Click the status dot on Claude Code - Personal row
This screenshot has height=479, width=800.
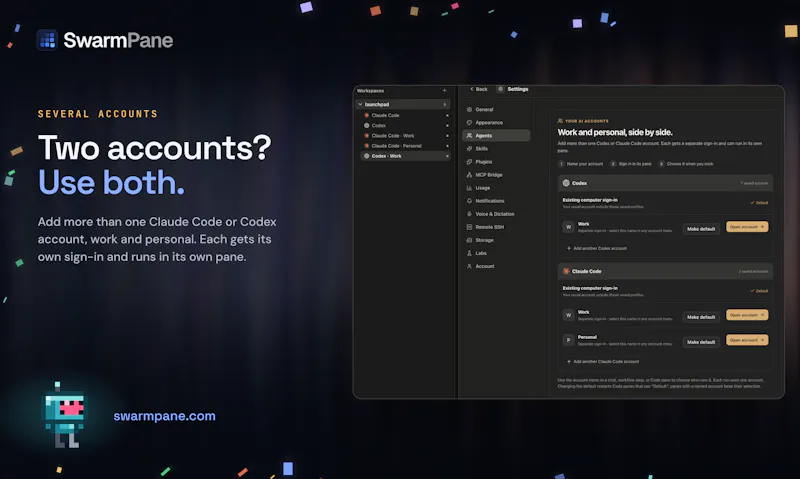(x=447, y=146)
